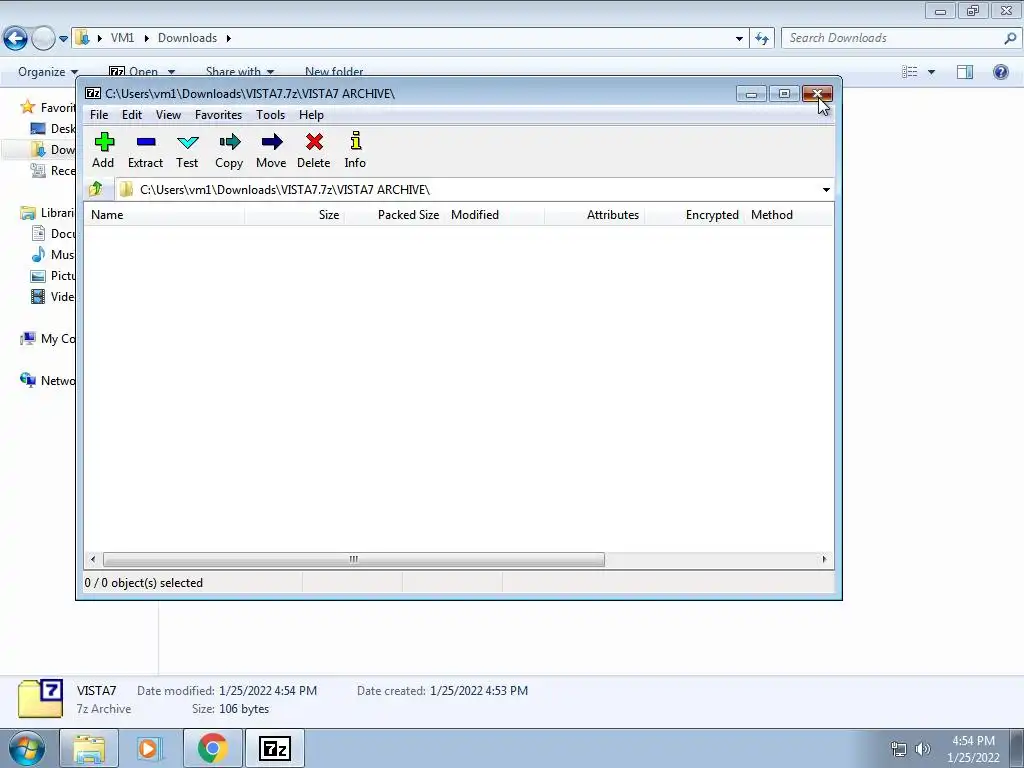This screenshot has width=1024, height=768.
Task: Open Google Chrome from taskbar
Action: (212, 748)
